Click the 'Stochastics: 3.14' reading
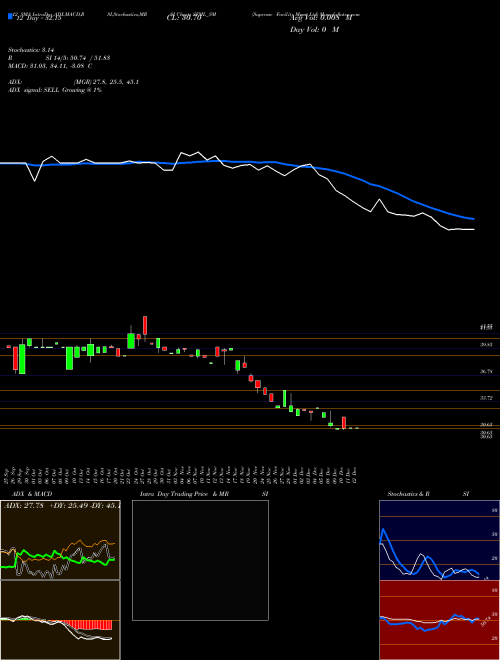This screenshot has width=500, height=660. coord(29,50)
